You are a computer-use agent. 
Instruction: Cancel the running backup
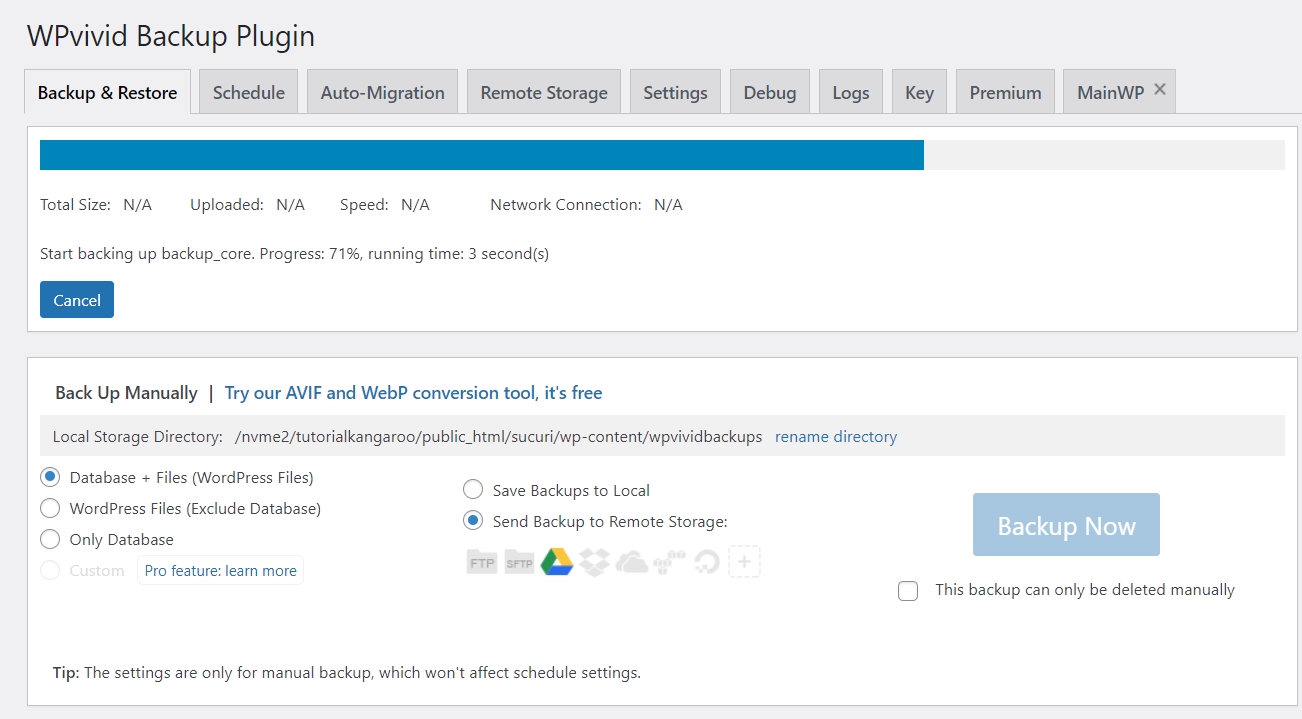tap(76, 299)
